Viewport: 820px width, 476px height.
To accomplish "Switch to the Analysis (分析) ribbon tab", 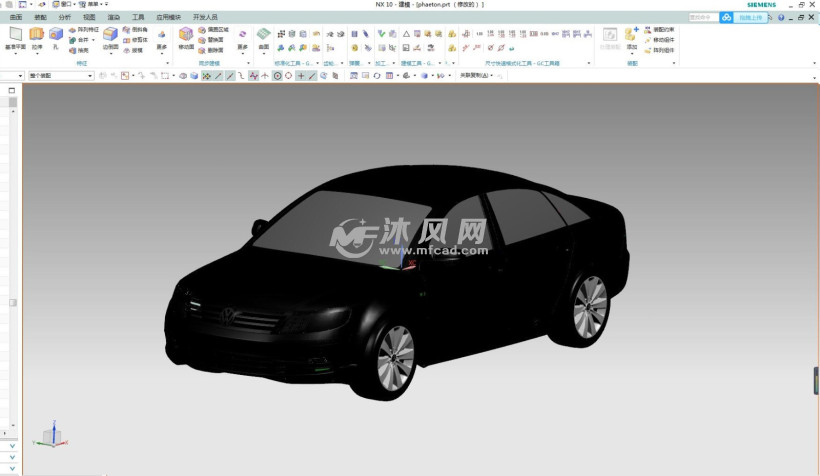I will pos(65,17).
